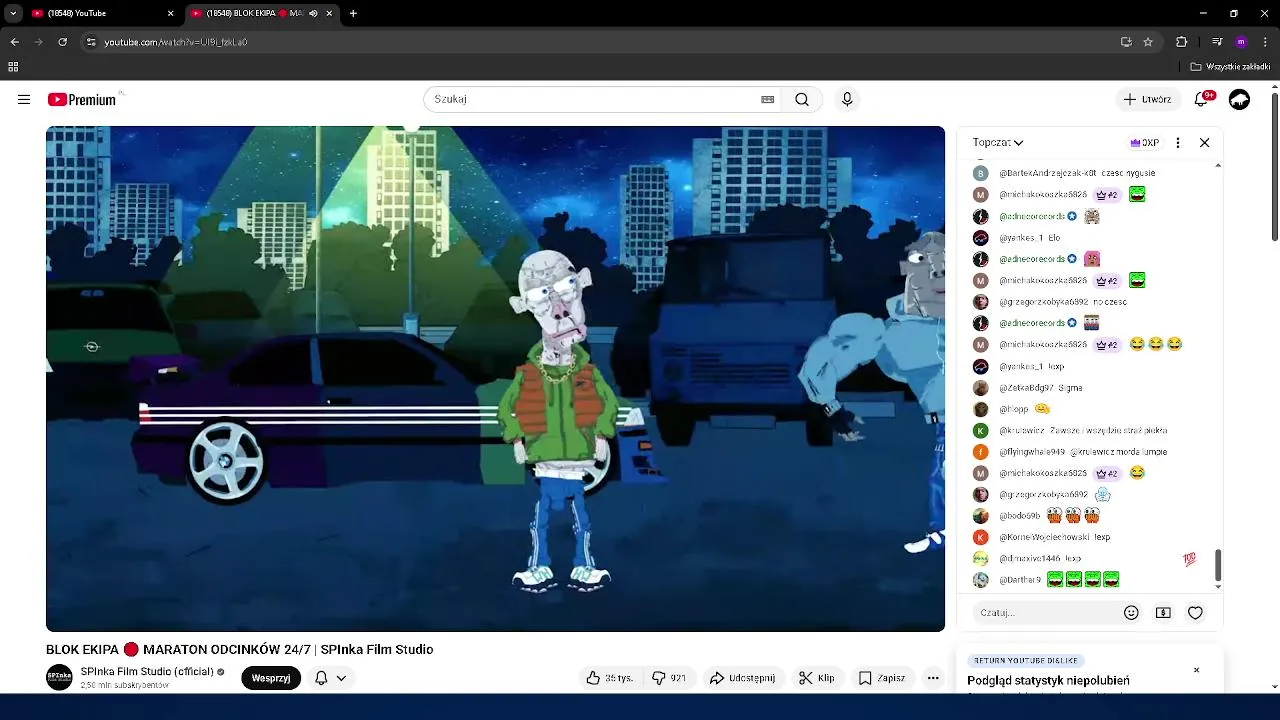The height and width of the screenshot is (720, 1280).
Task: Click the Wesprzyj join button
Action: tap(271, 678)
